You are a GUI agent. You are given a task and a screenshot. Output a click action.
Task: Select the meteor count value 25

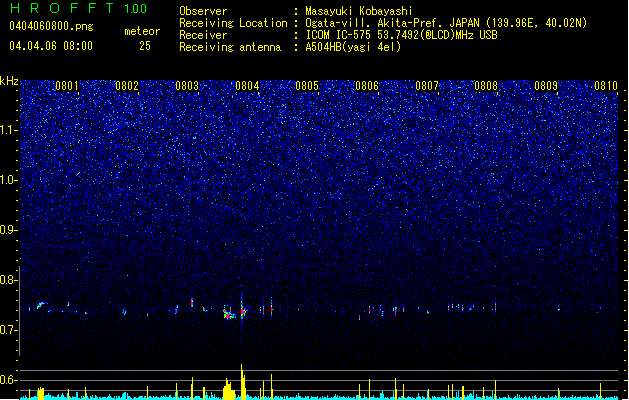145,46
